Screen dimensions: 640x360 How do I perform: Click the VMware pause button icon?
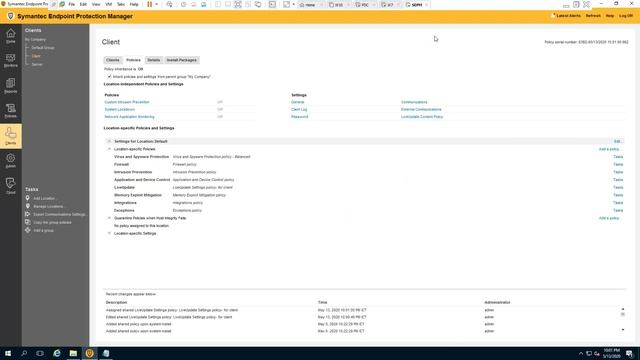[149, 4]
